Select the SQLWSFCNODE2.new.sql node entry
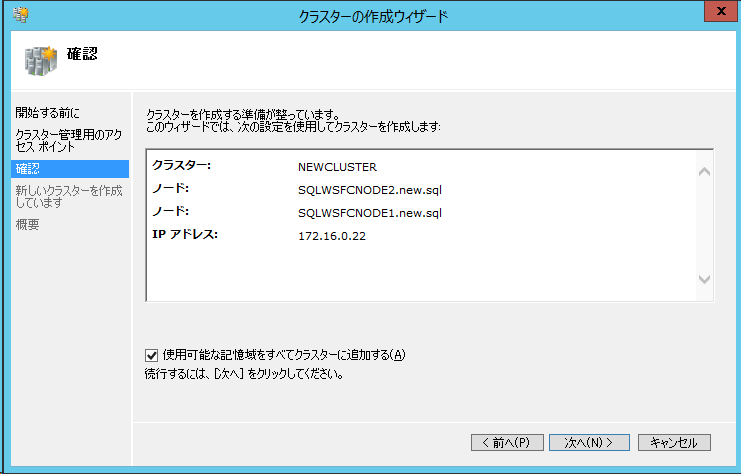Image resolution: width=741 pixels, height=474 pixels. (369, 189)
